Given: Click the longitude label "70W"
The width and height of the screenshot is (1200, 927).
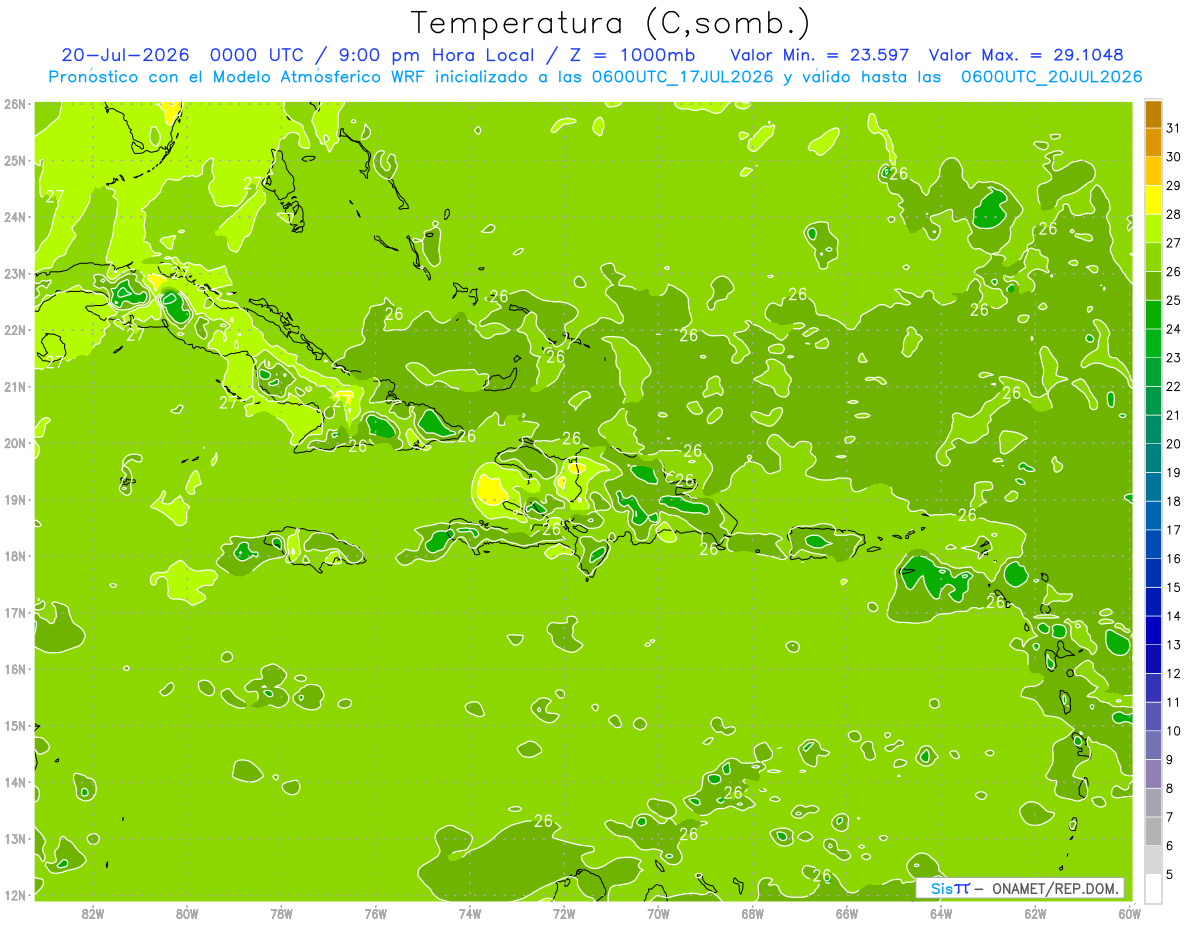Looking at the screenshot, I should 658,914.
